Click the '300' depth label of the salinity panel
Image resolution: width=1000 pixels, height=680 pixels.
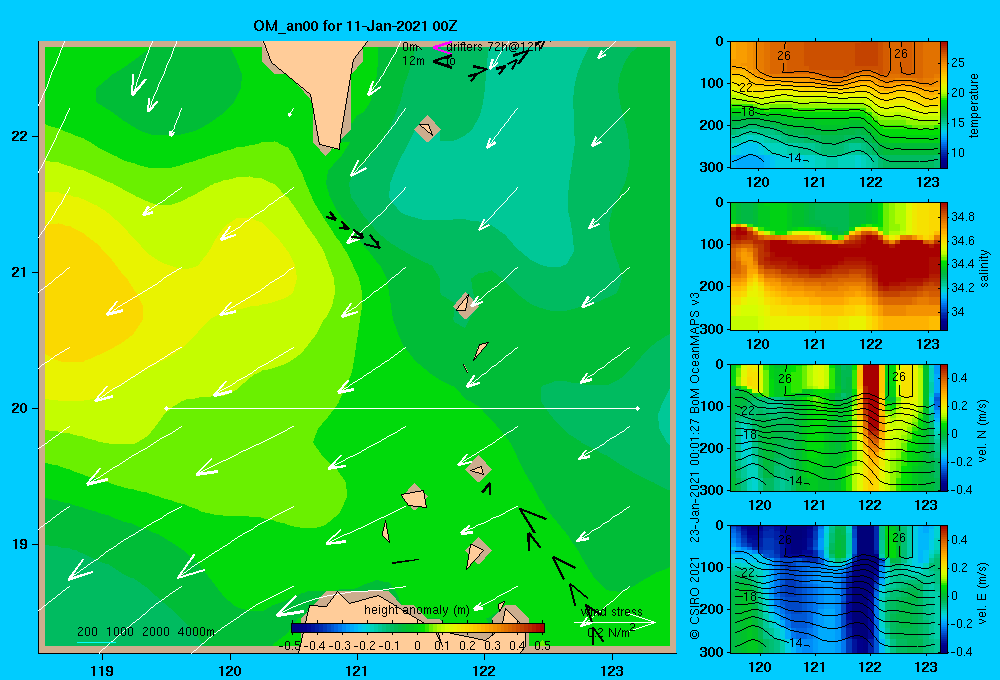713,329
